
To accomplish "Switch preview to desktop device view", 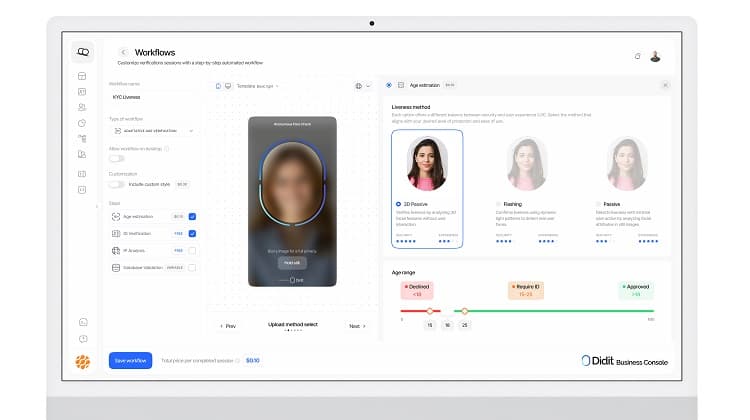I will coord(227,86).
